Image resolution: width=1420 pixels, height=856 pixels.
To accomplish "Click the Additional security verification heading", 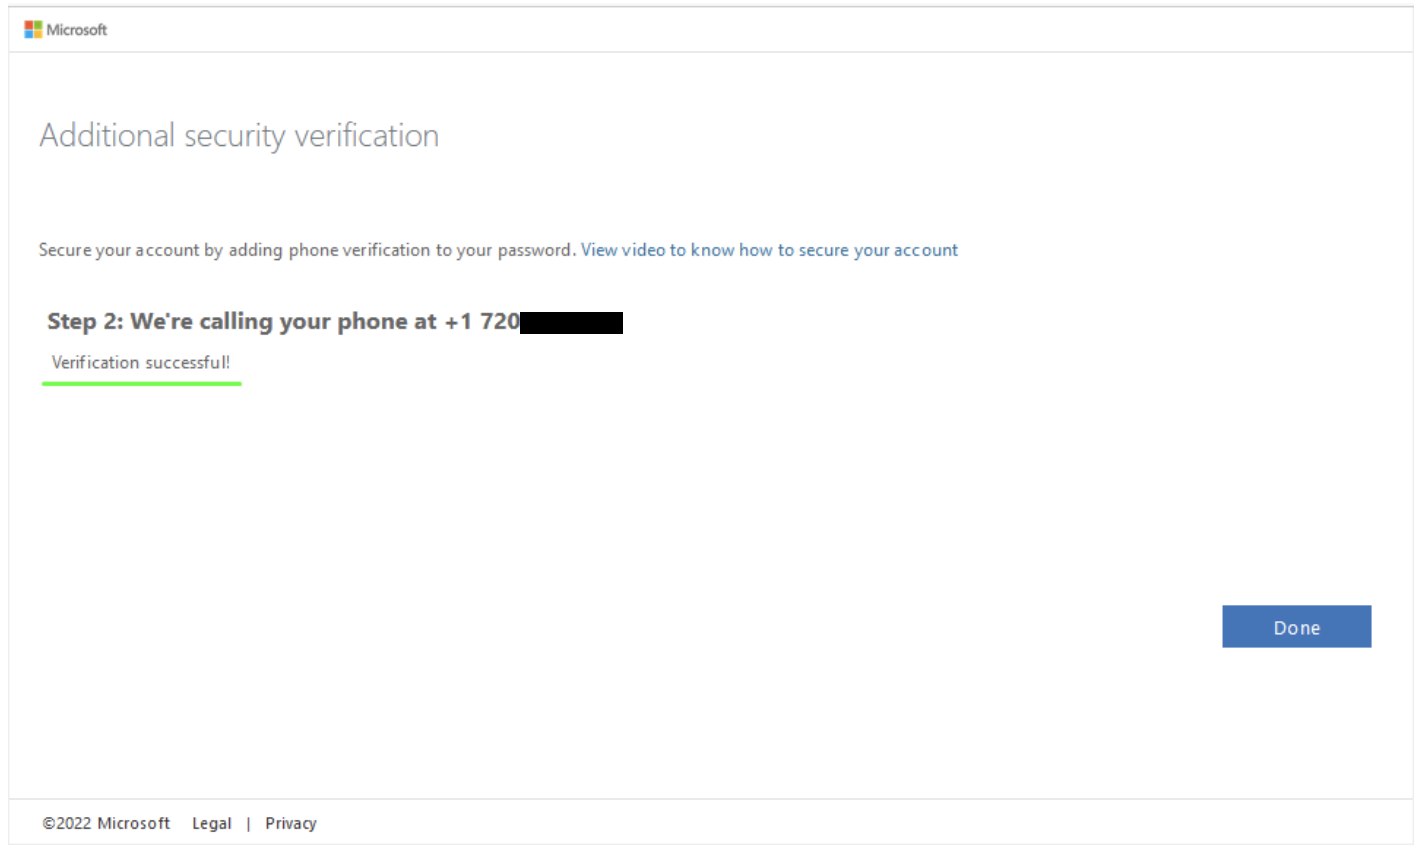I will point(239,135).
